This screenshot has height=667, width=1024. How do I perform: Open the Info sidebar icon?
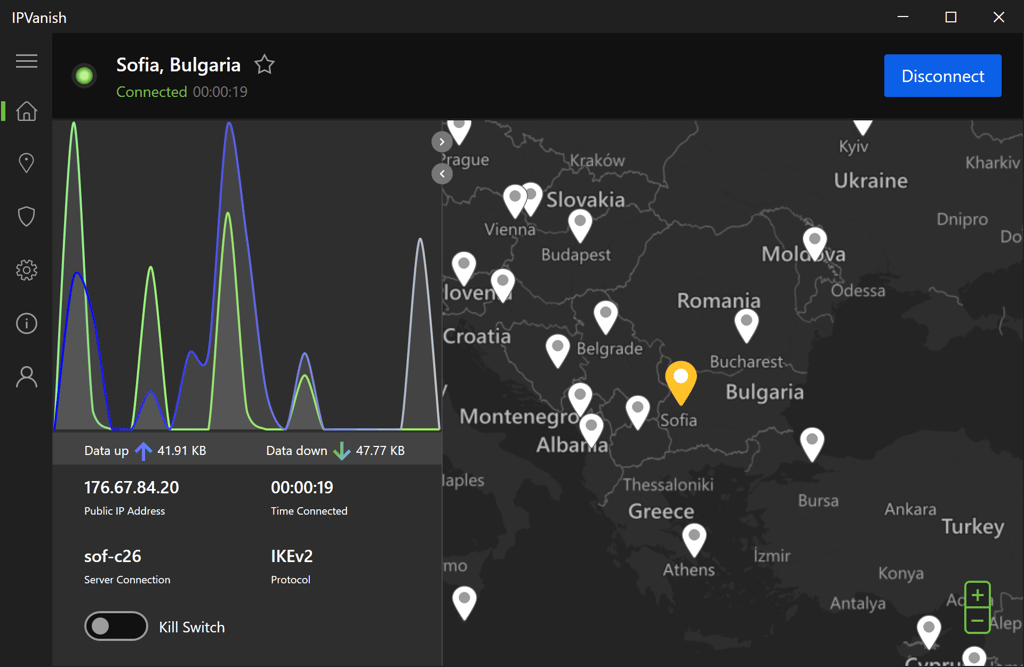click(26, 323)
